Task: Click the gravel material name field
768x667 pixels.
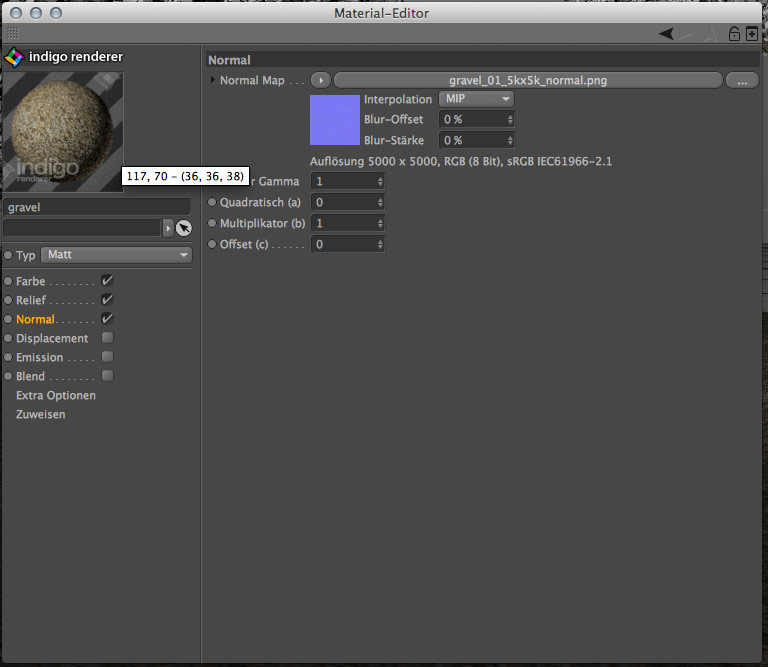Action: (96, 207)
